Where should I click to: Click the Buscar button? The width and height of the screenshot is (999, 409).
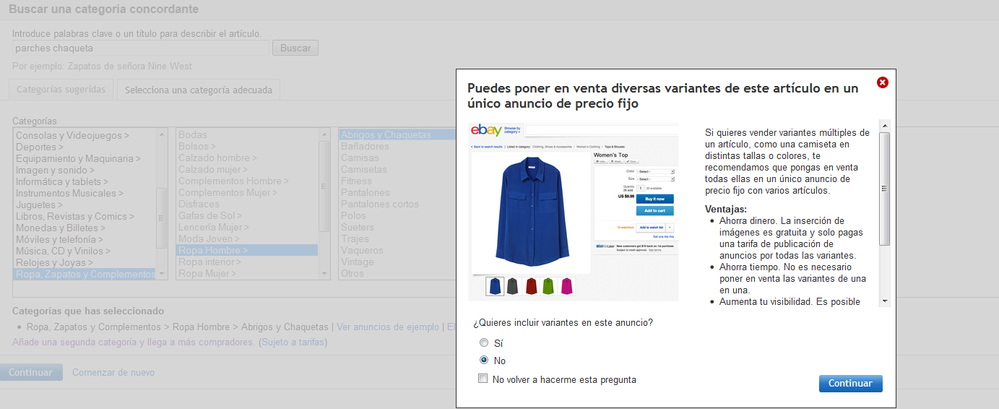tap(294, 48)
